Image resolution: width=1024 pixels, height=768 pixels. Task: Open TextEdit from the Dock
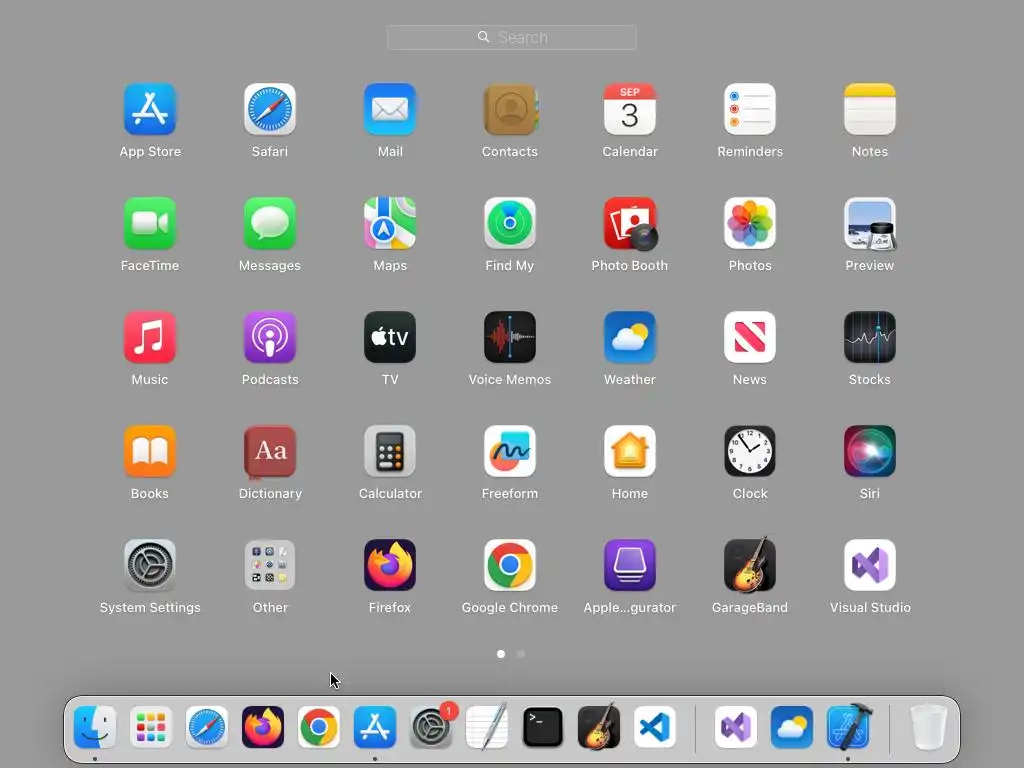point(487,727)
